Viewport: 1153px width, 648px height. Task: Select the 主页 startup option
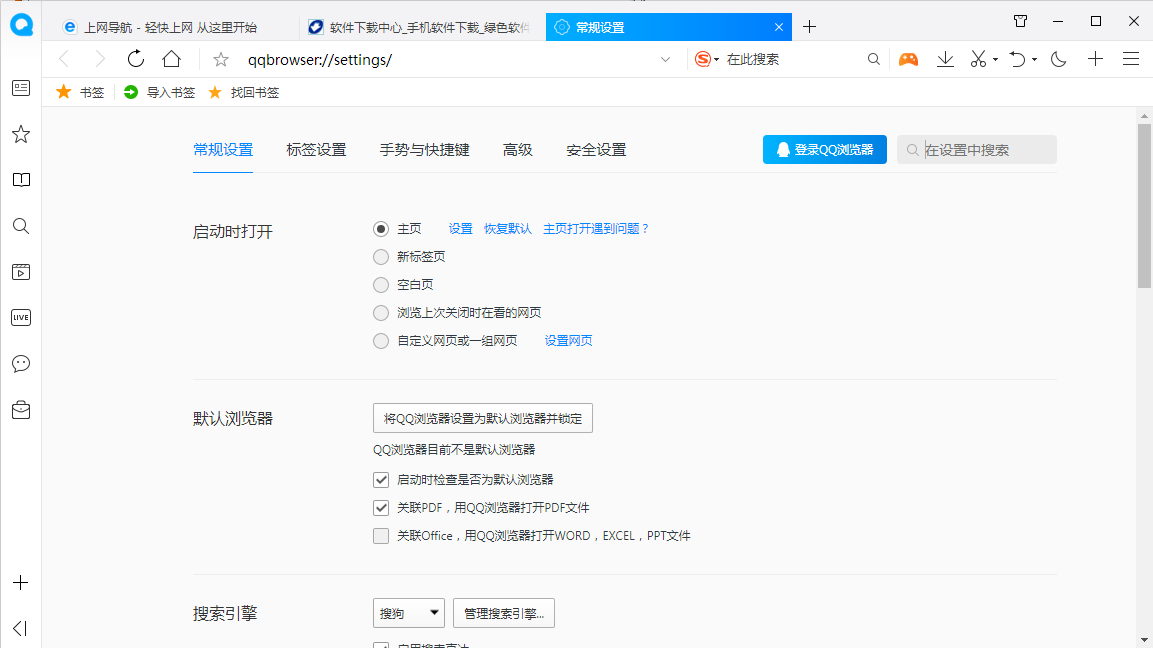coord(381,228)
